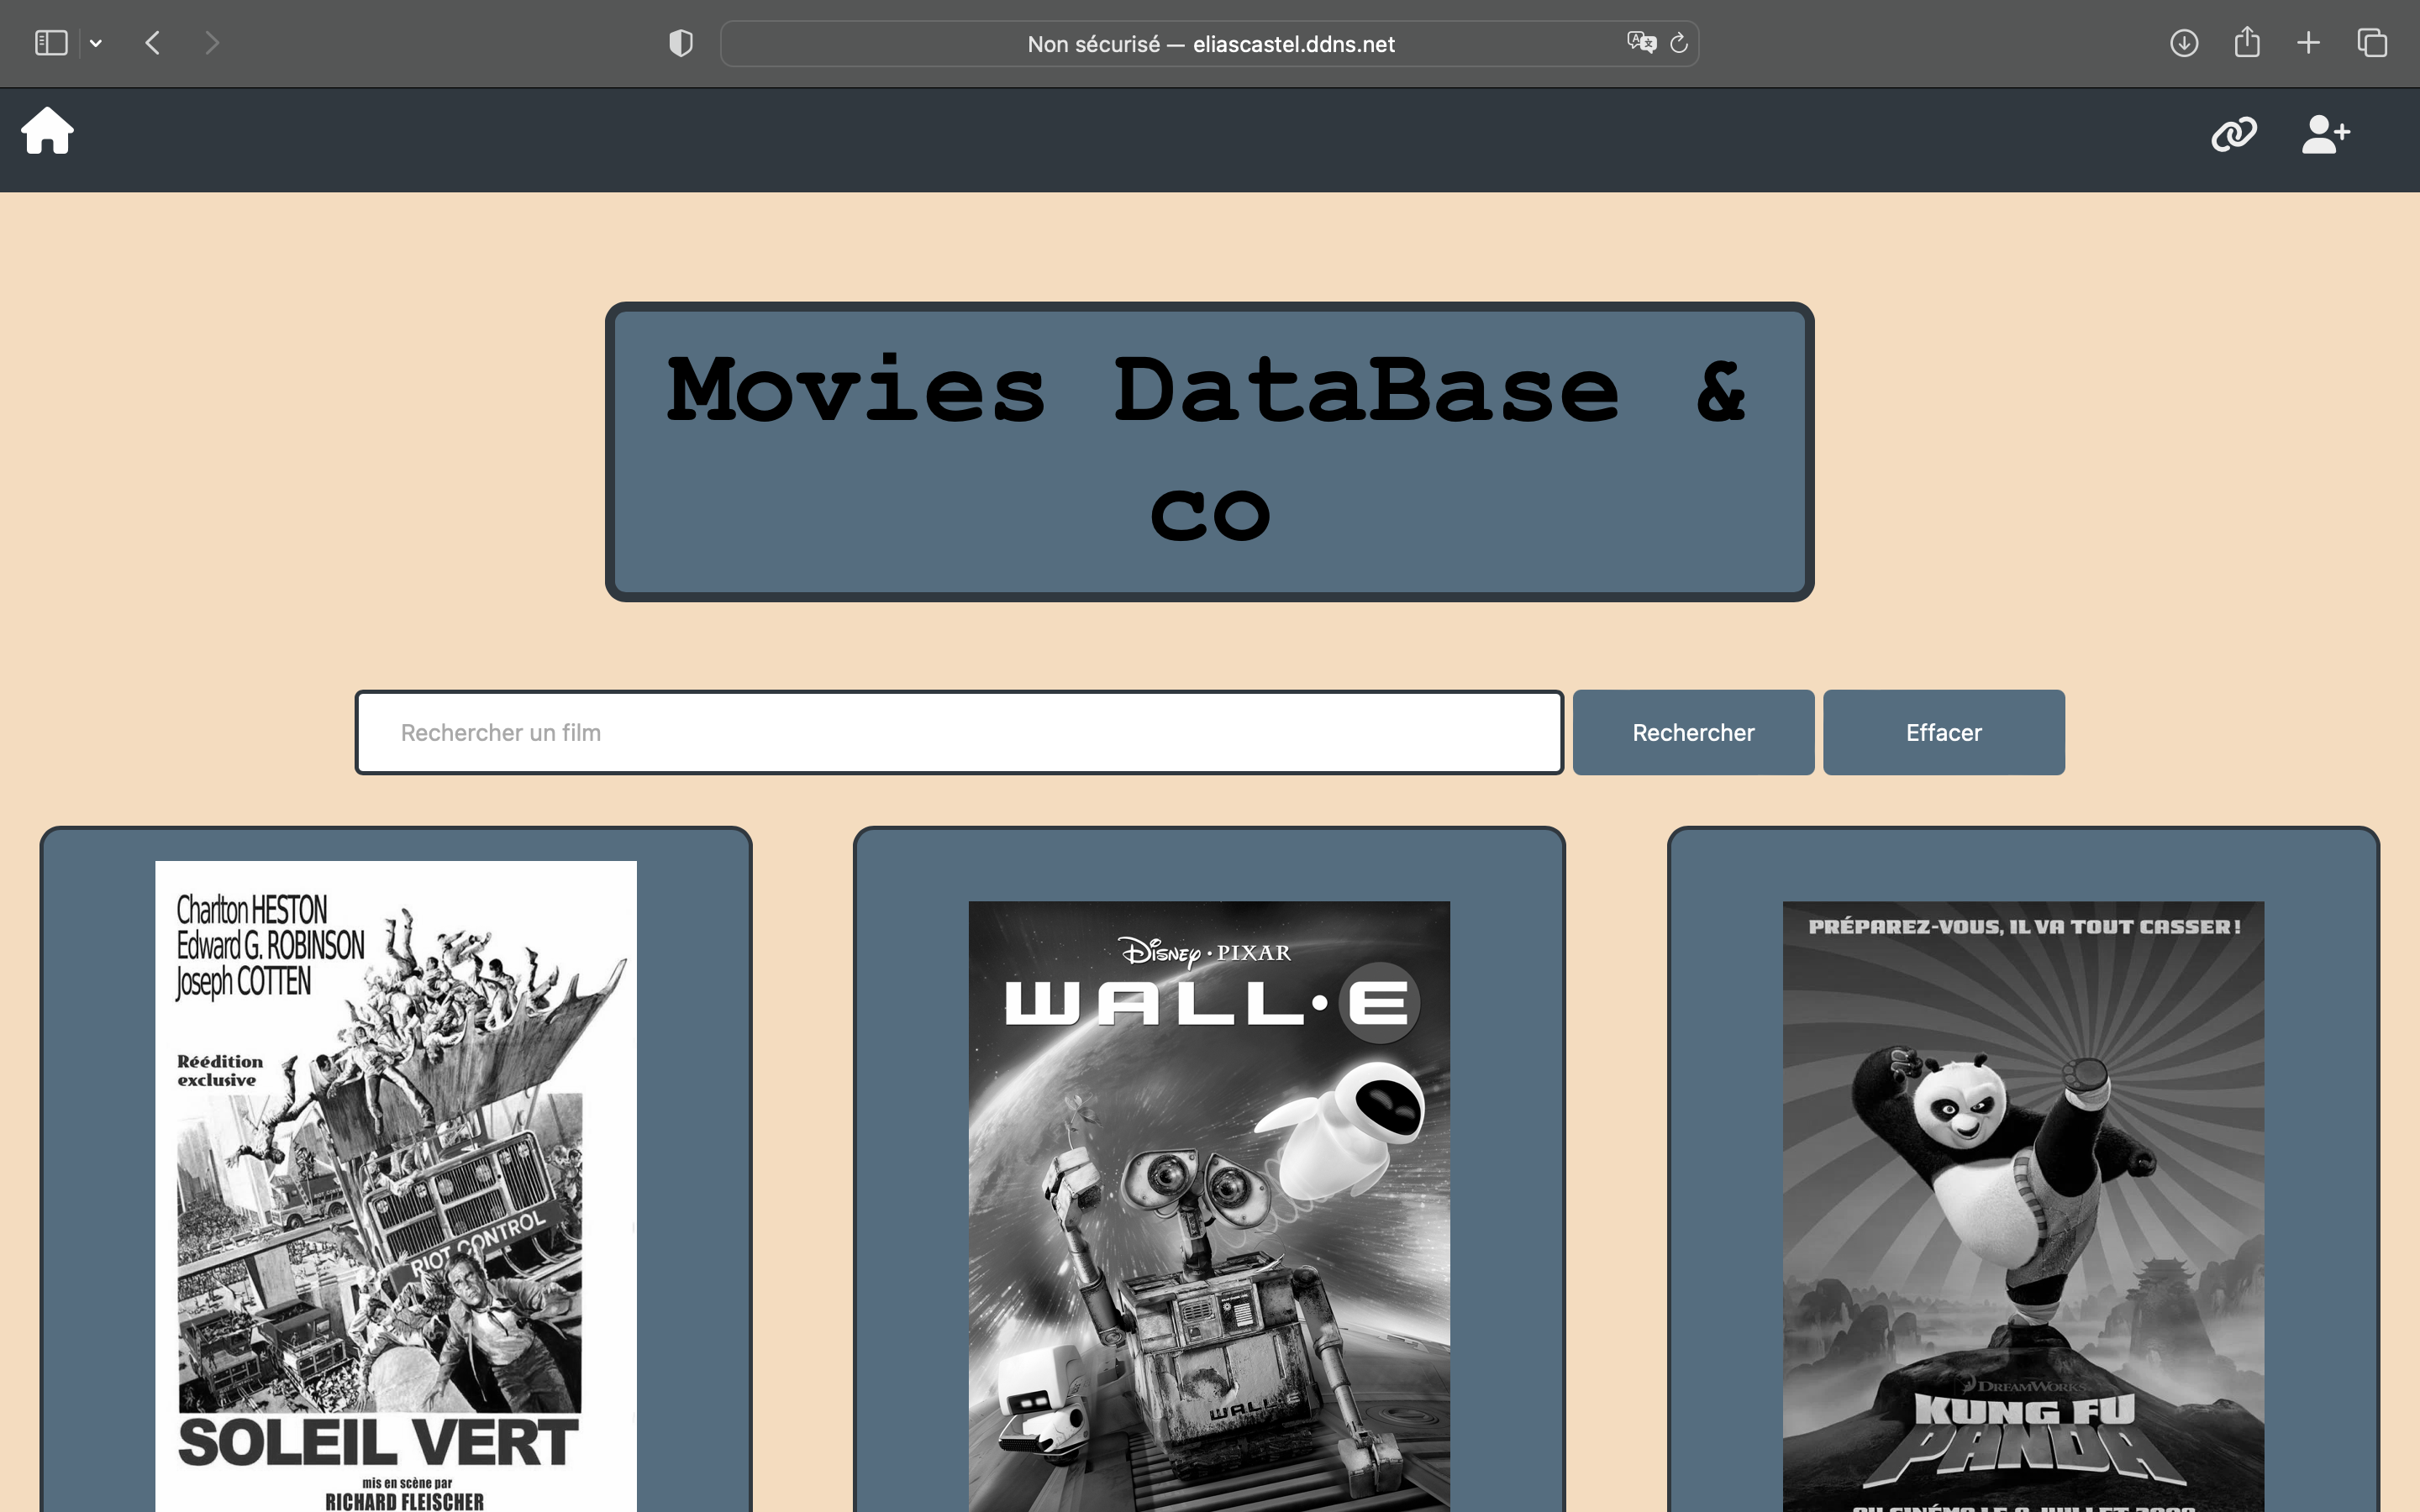
Task: Reload the page with the refresh icon
Action: click(x=1679, y=43)
